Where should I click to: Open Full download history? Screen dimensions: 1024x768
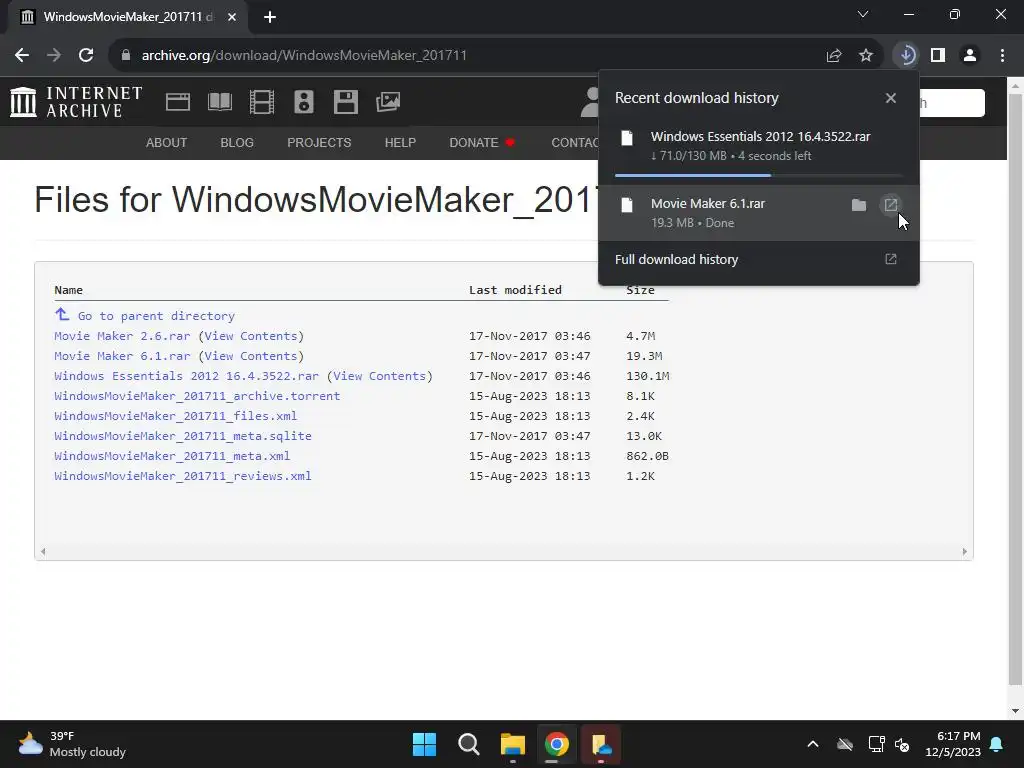[x=759, y=259]
